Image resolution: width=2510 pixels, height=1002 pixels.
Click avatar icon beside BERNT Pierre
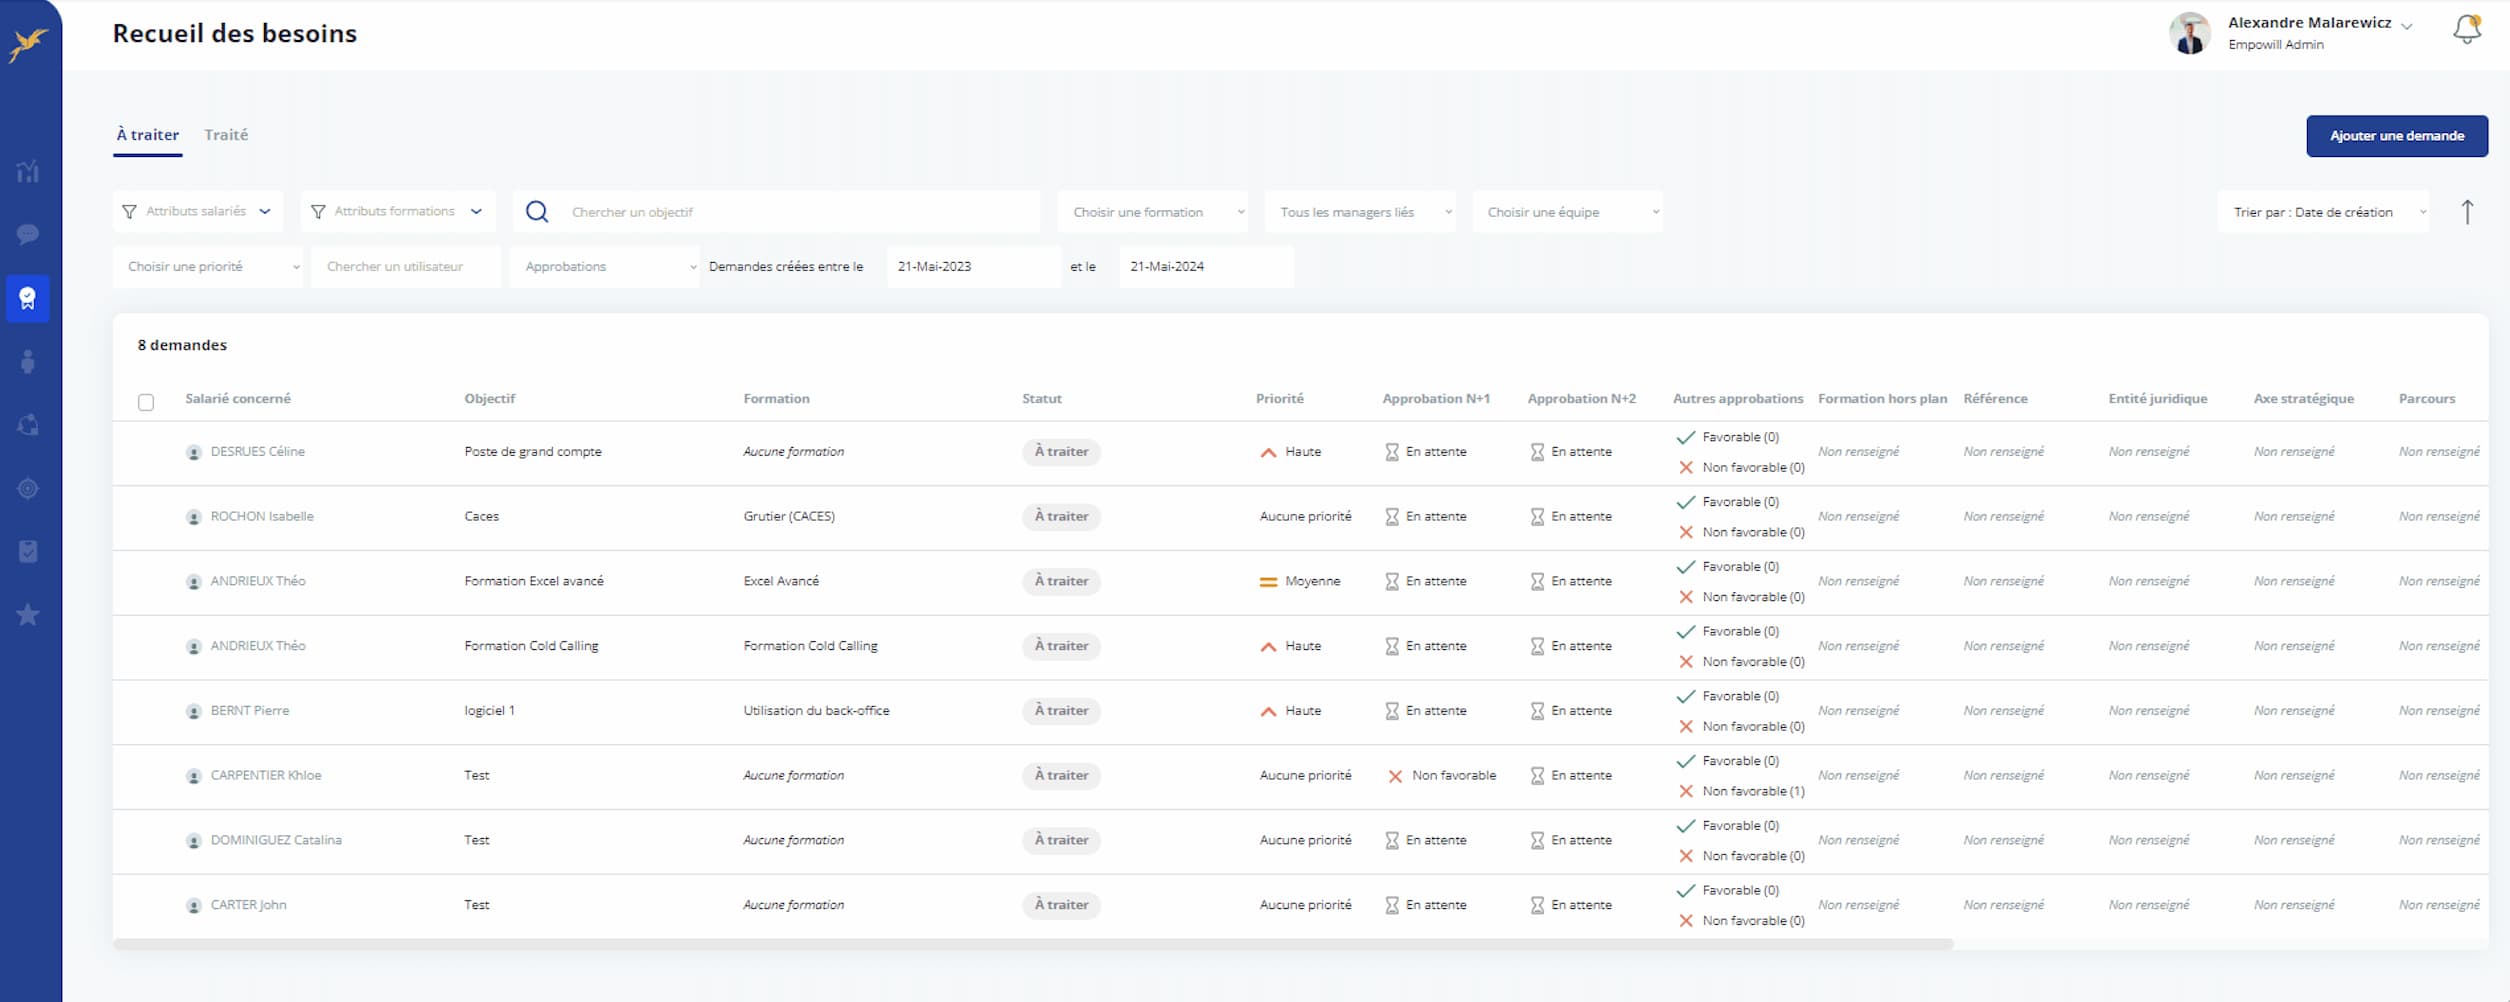194,712
